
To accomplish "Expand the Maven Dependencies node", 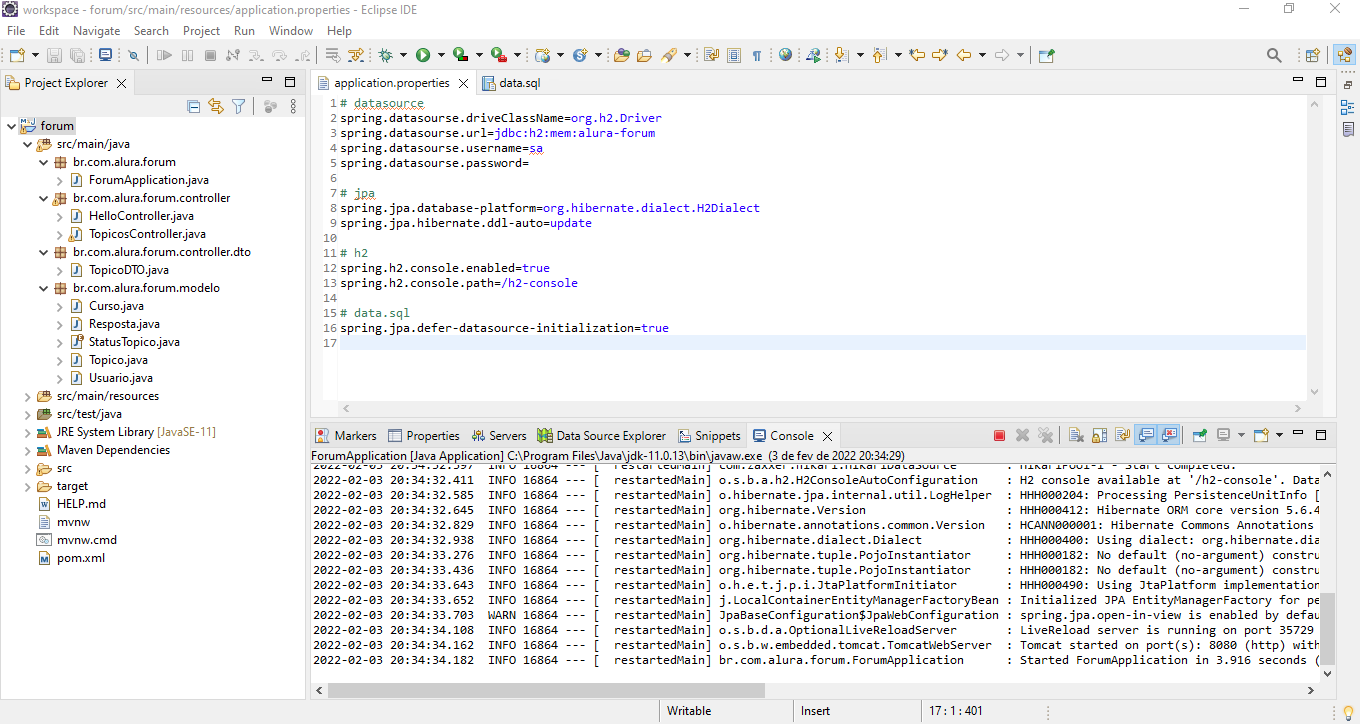I will [27, 450].
